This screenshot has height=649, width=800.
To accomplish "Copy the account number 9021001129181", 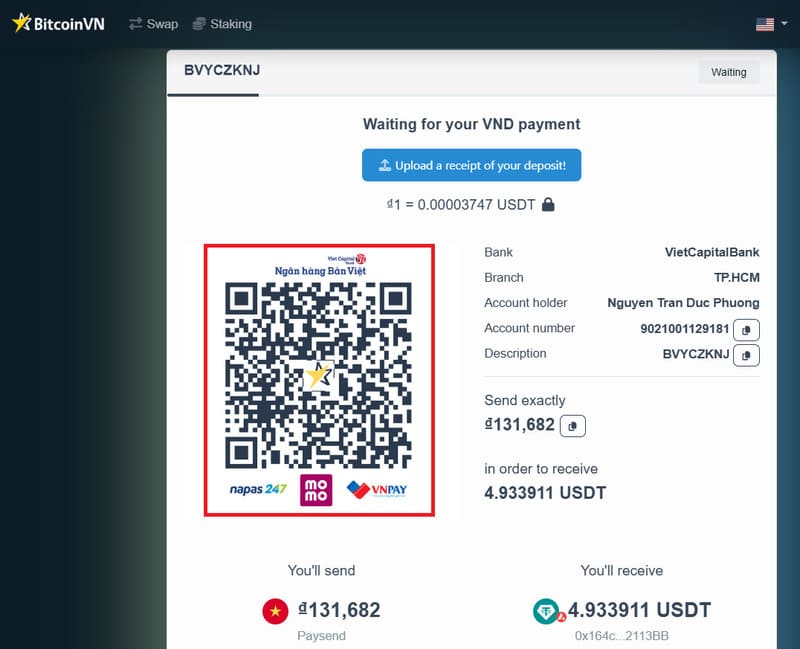I will pos(747,329).
